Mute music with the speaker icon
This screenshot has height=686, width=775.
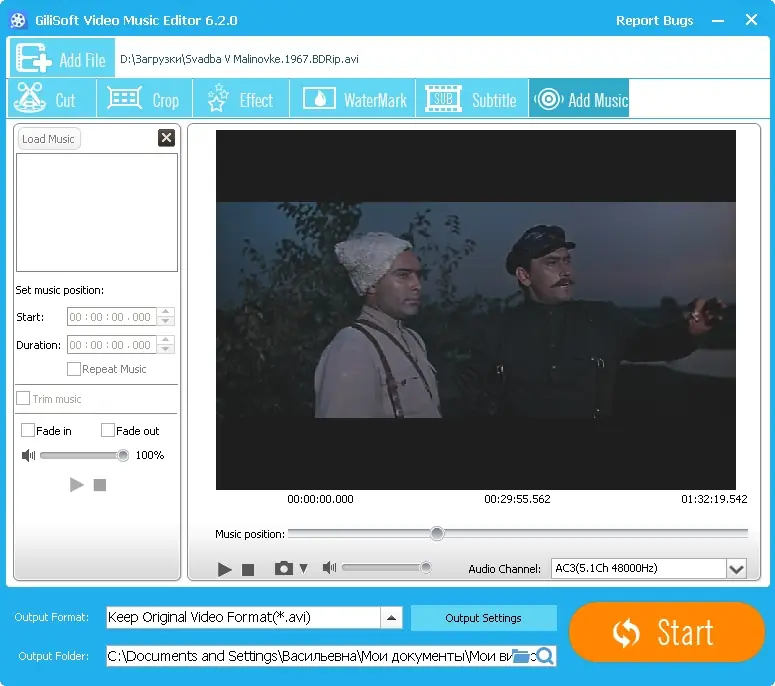(28, 455)
